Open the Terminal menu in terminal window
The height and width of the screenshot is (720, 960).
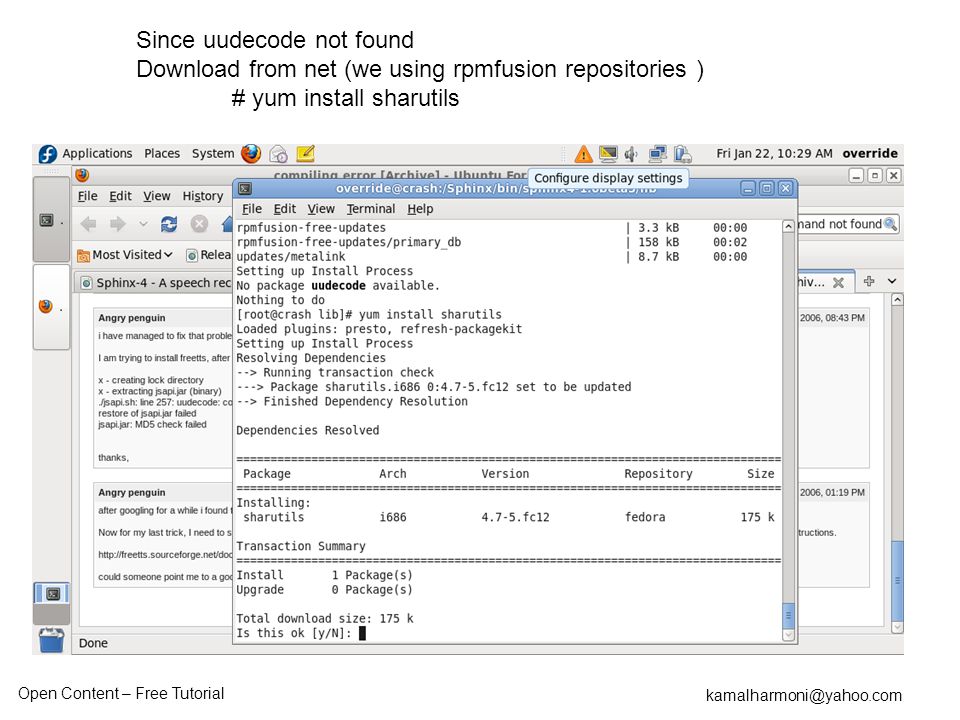tap(371, 209)
